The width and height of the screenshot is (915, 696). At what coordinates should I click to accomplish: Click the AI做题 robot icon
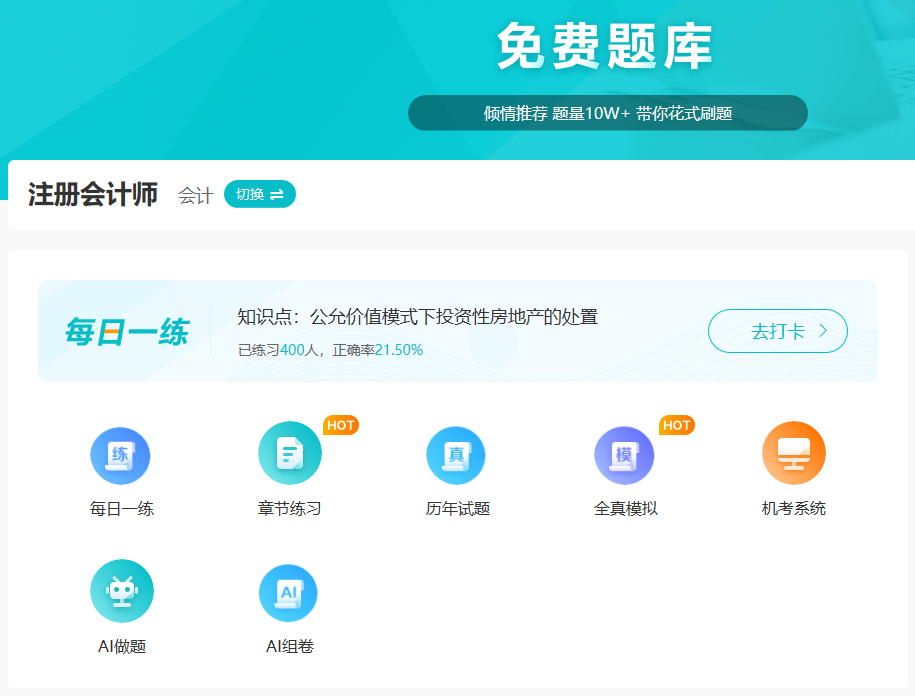point(121,590)
